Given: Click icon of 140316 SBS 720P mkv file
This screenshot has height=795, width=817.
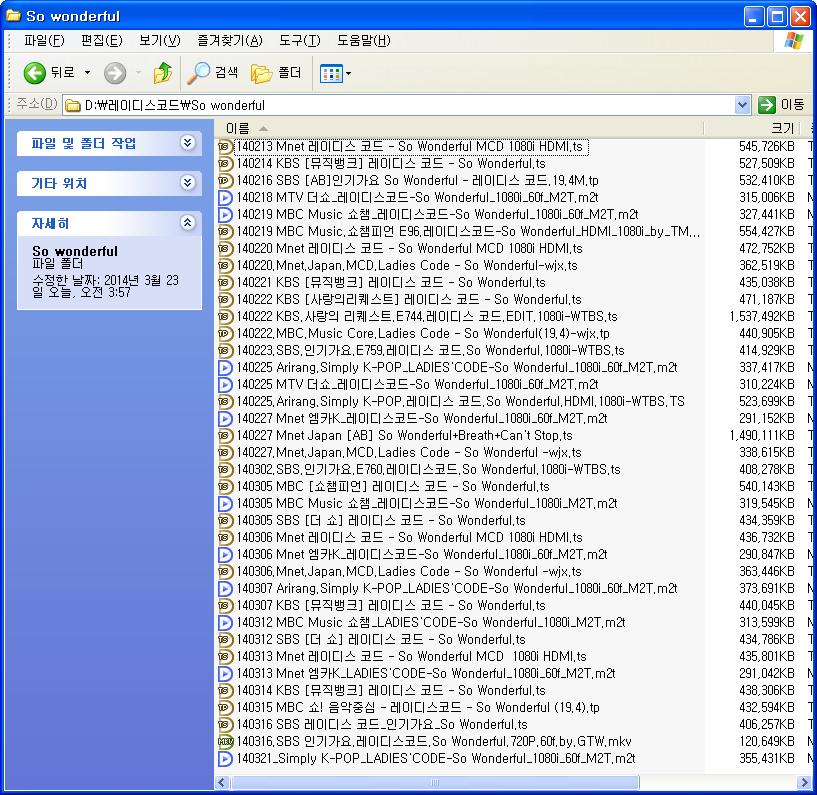Looking at the screenshot, I should [x=225, y=741].
